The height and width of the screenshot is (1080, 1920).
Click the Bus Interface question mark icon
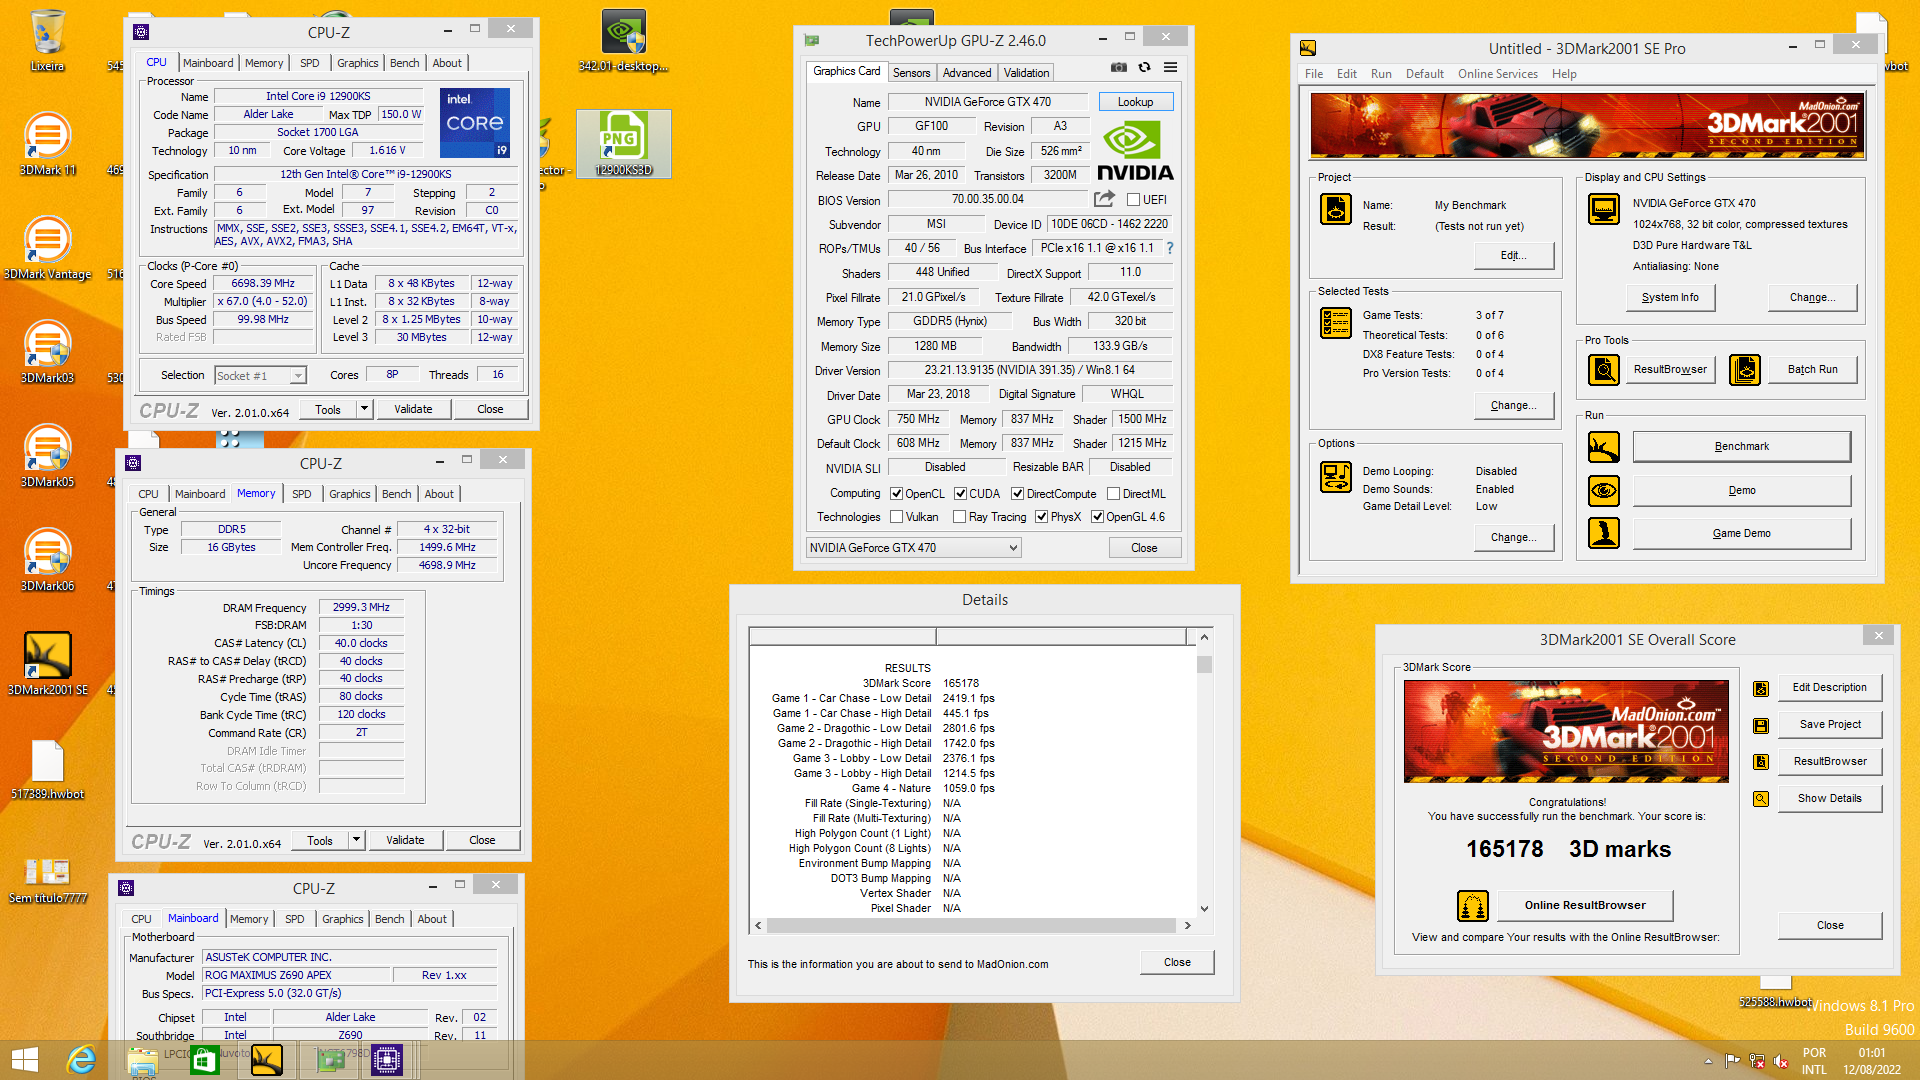tap(1169, 248)
